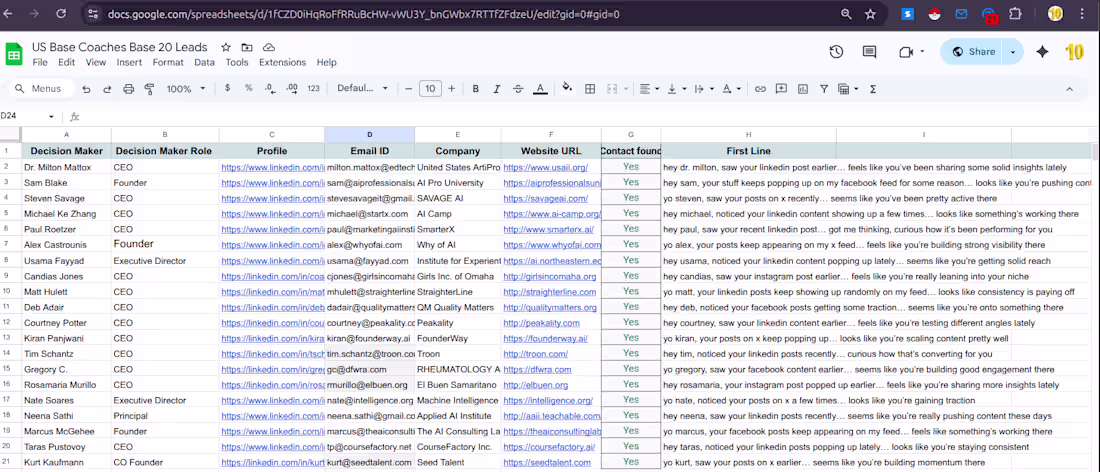Viewport: 1100px width, 472px height.
Task: Open the File menu
Action: (40, 62)
